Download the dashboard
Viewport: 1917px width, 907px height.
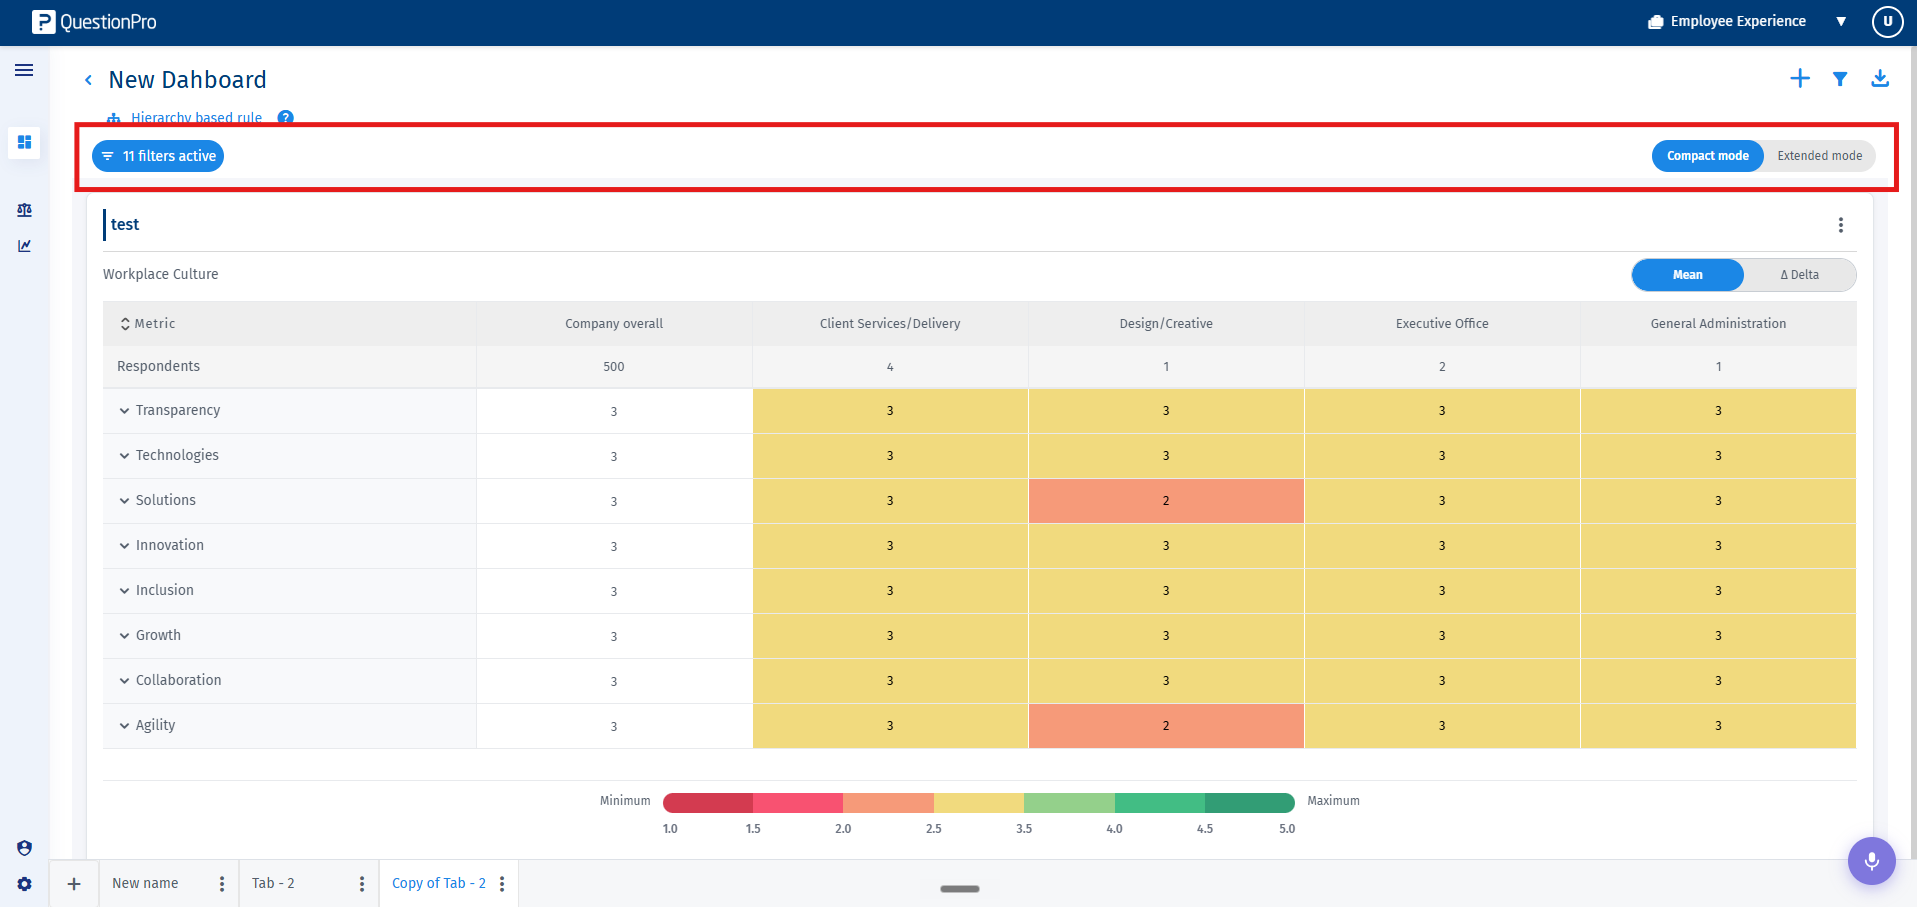1880,78
